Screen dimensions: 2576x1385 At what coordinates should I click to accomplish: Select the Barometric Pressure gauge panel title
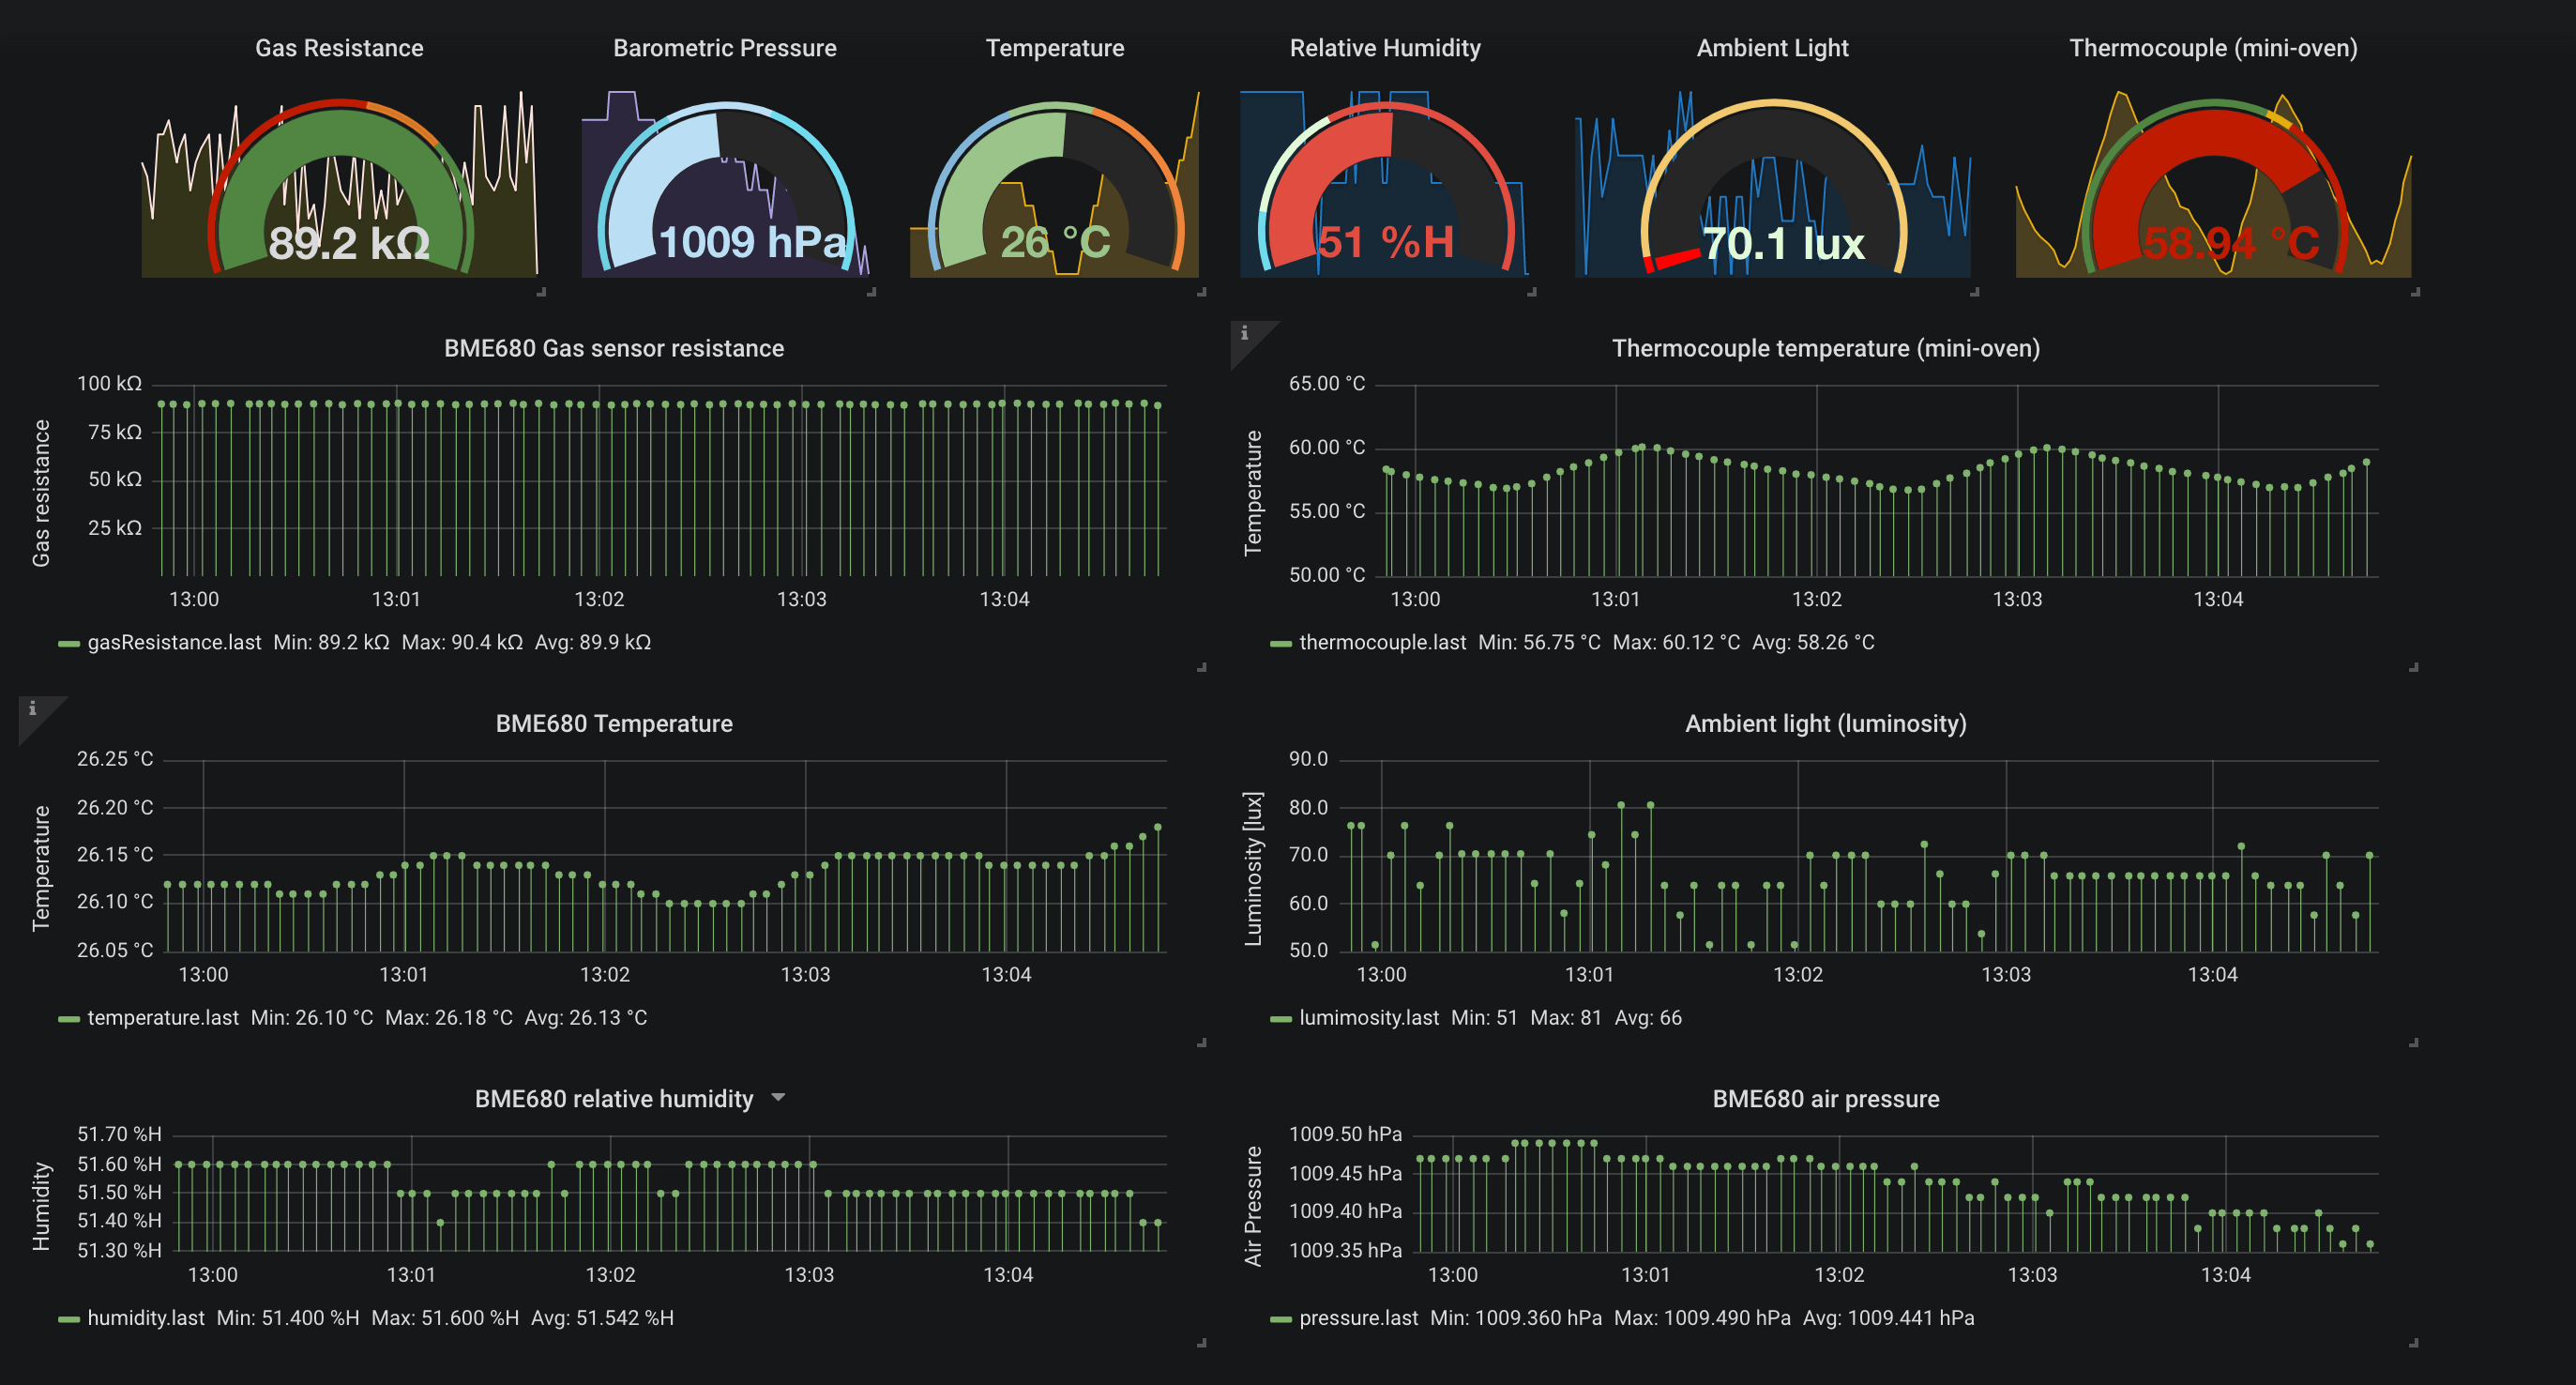click(724, 47)
